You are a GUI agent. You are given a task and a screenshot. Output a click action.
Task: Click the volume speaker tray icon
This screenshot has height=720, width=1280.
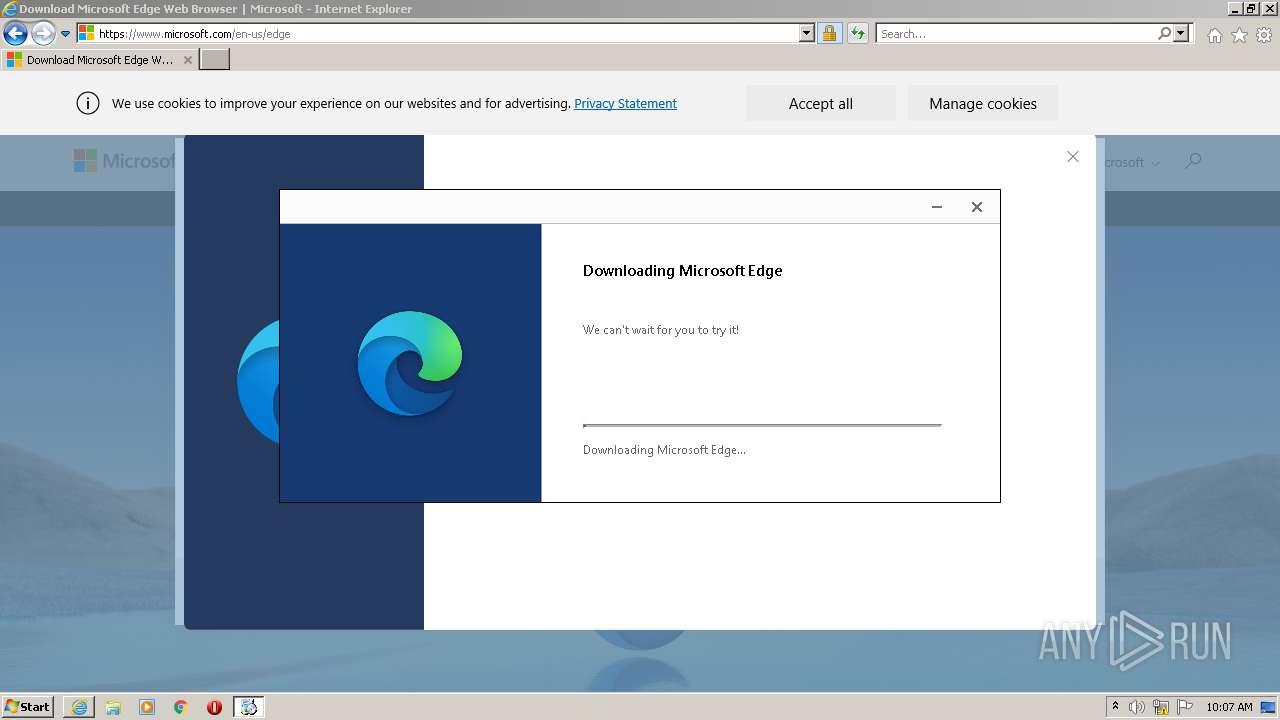[x=1137, y=707]
